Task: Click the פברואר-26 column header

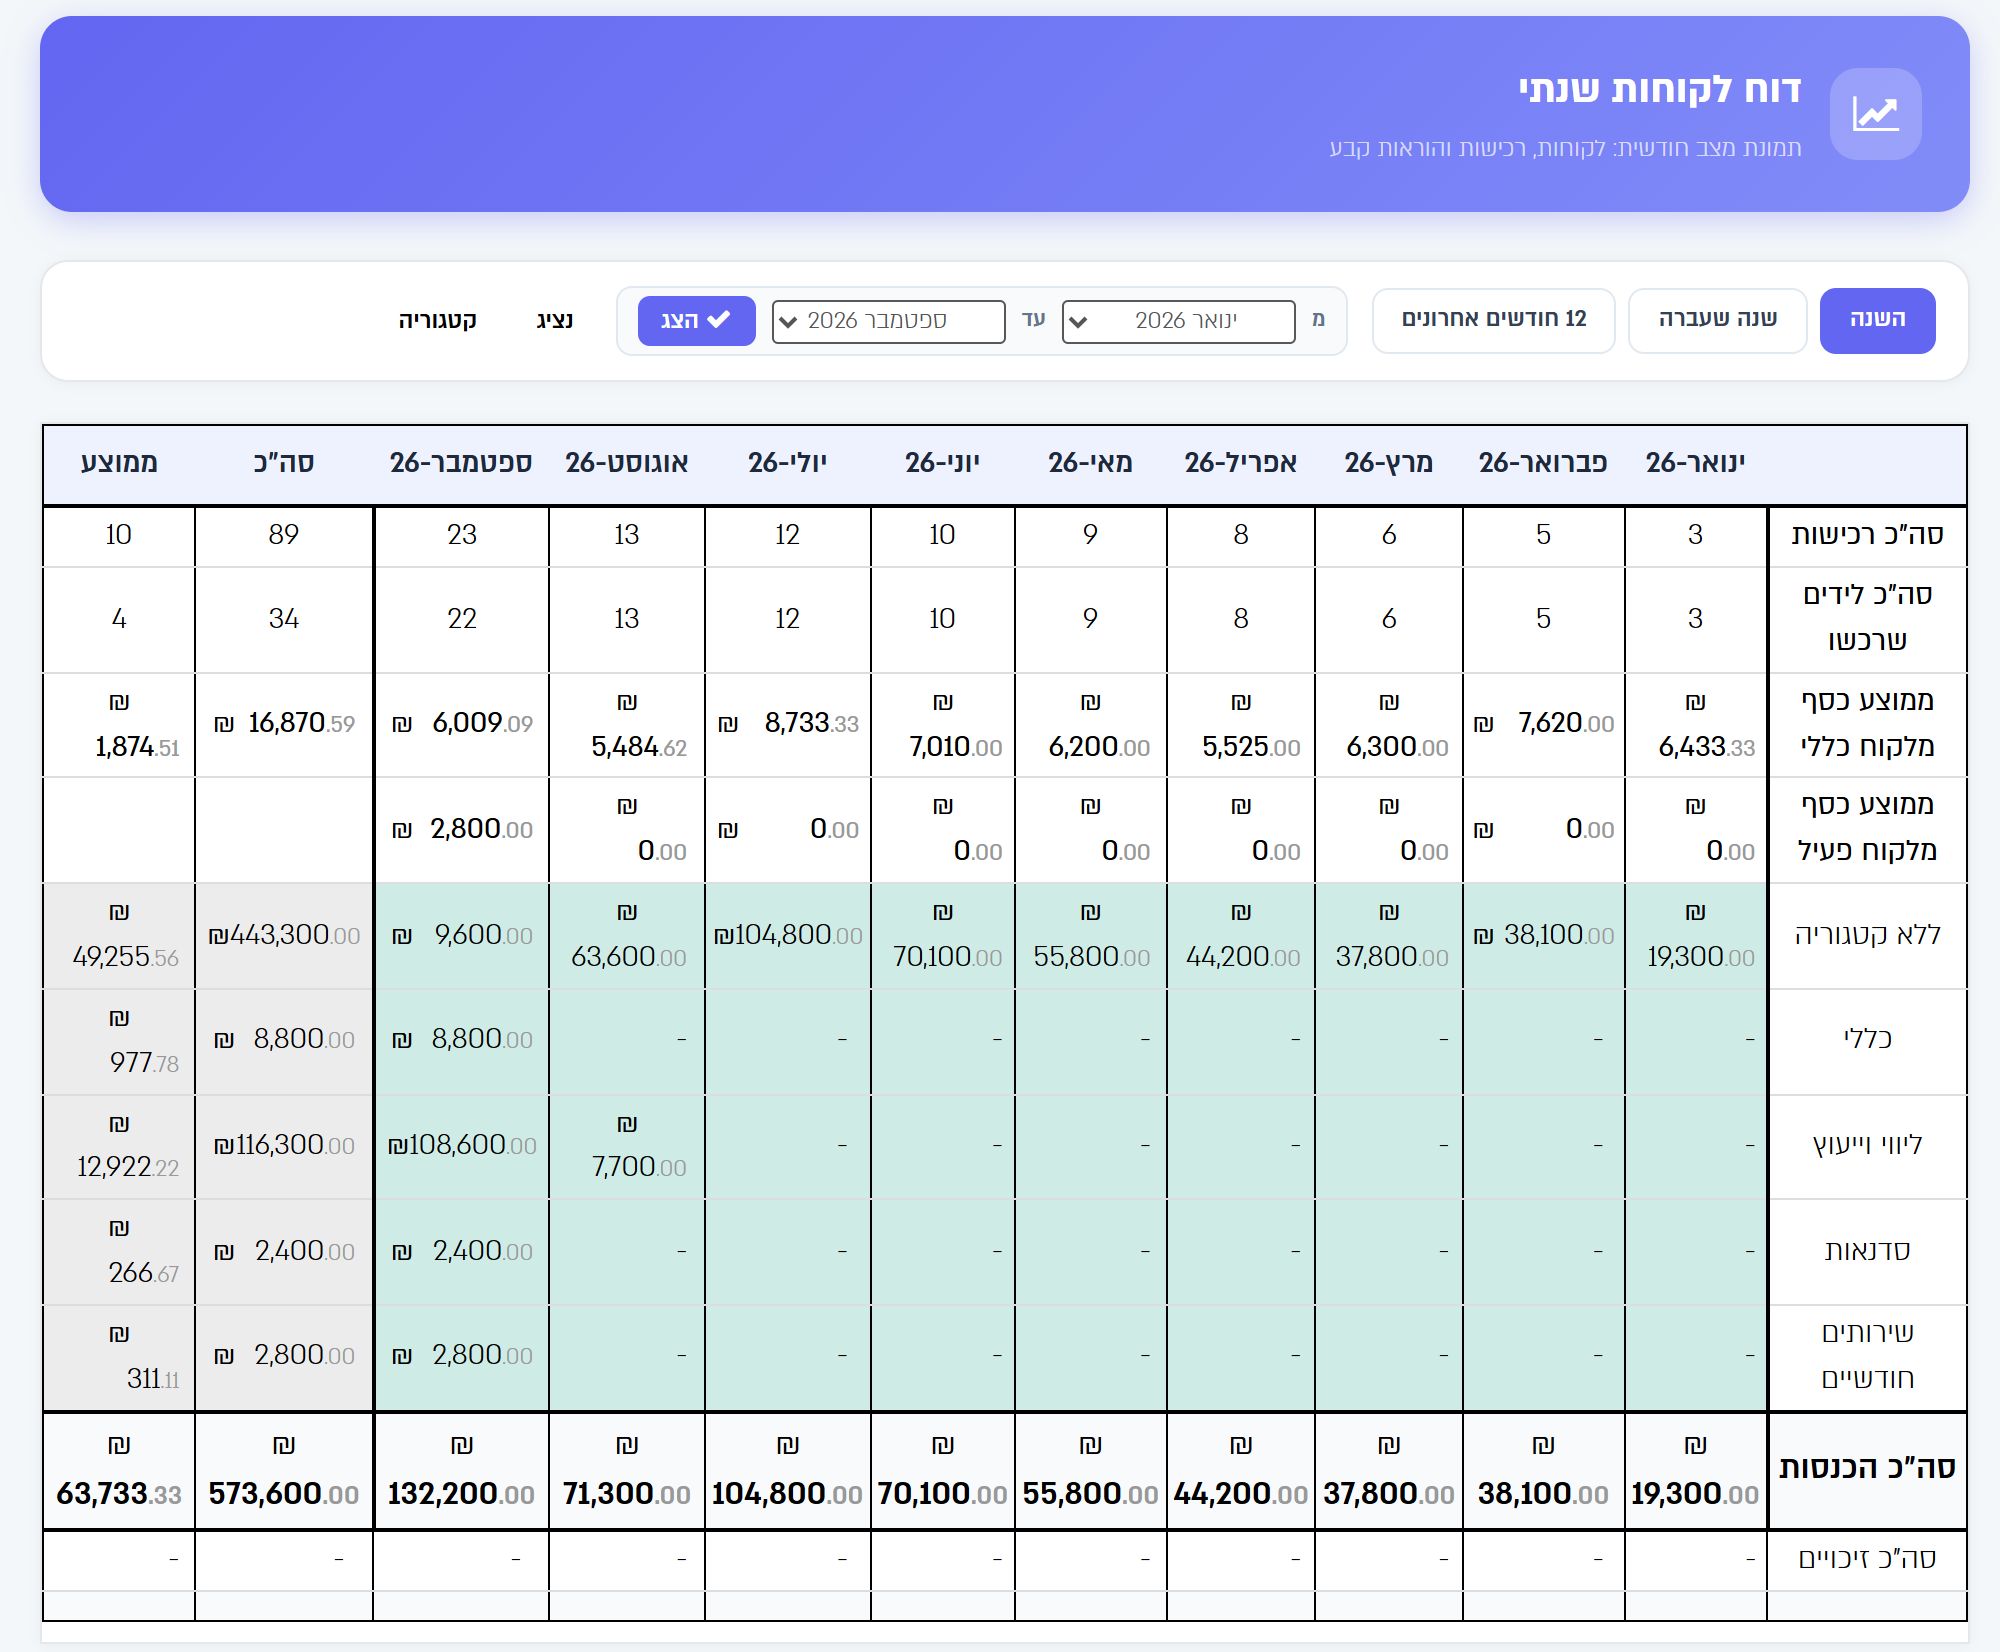Action: tap(1543, 463)
